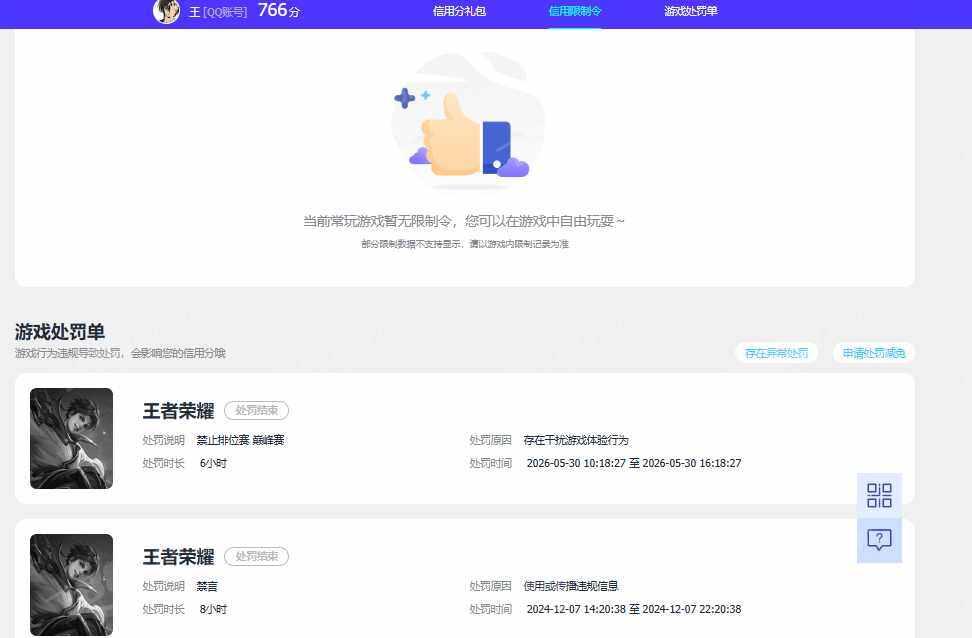Click 处罚结束 badge on the 禁止排位赛 record
This screenshot has width=972, height=638.
pyautogui.click(x=257, y=410)
